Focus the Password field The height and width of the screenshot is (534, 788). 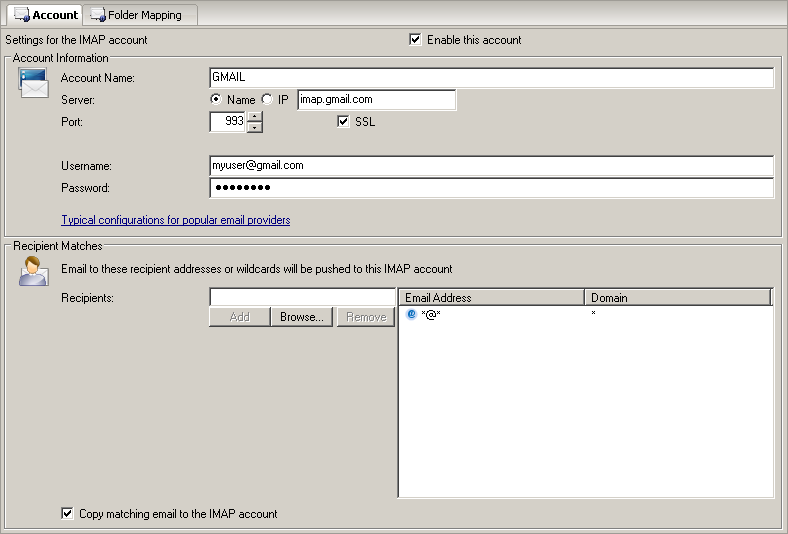pyautogui.click(x=490, y=188)
